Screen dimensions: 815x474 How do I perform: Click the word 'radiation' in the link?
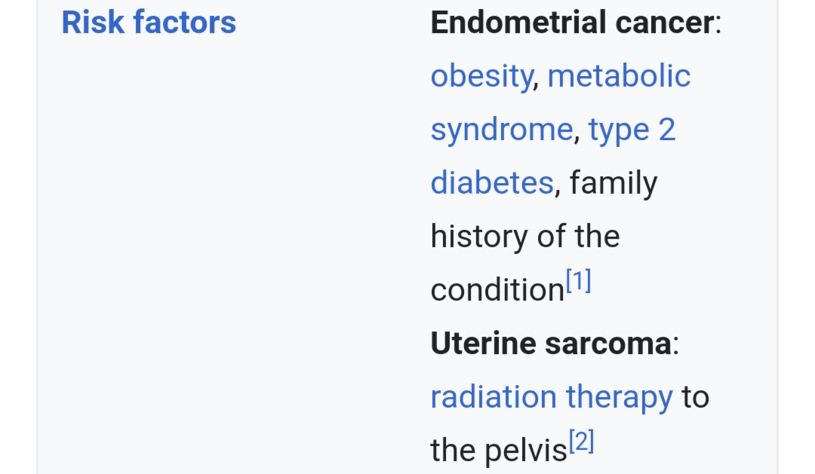tap(493, 397)
